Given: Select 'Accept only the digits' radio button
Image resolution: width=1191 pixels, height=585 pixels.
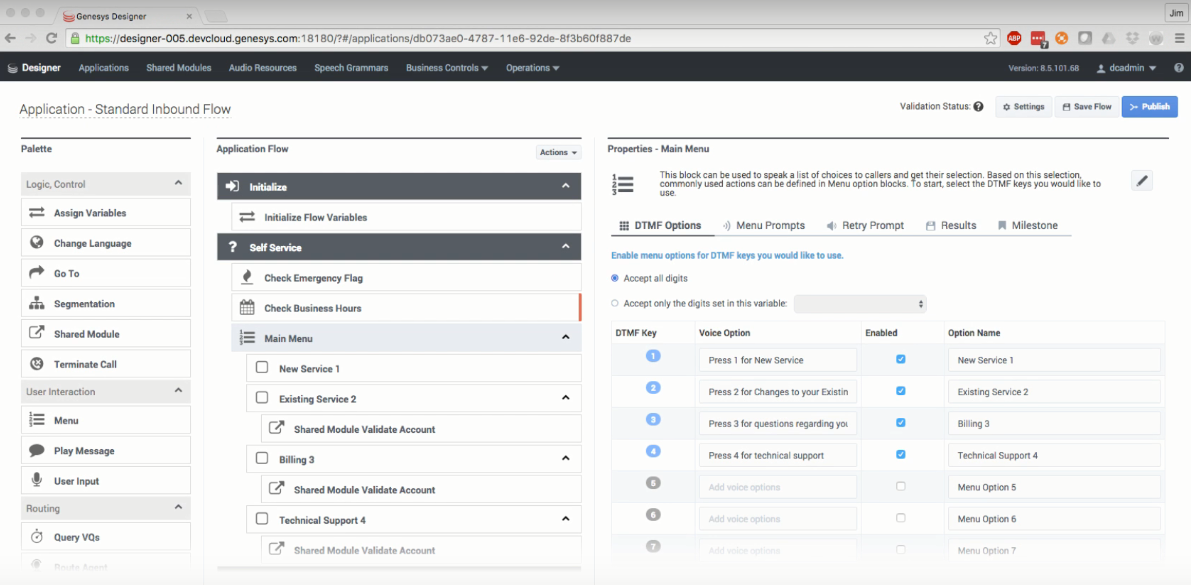Looking at the screenshot, I should 615,303.
